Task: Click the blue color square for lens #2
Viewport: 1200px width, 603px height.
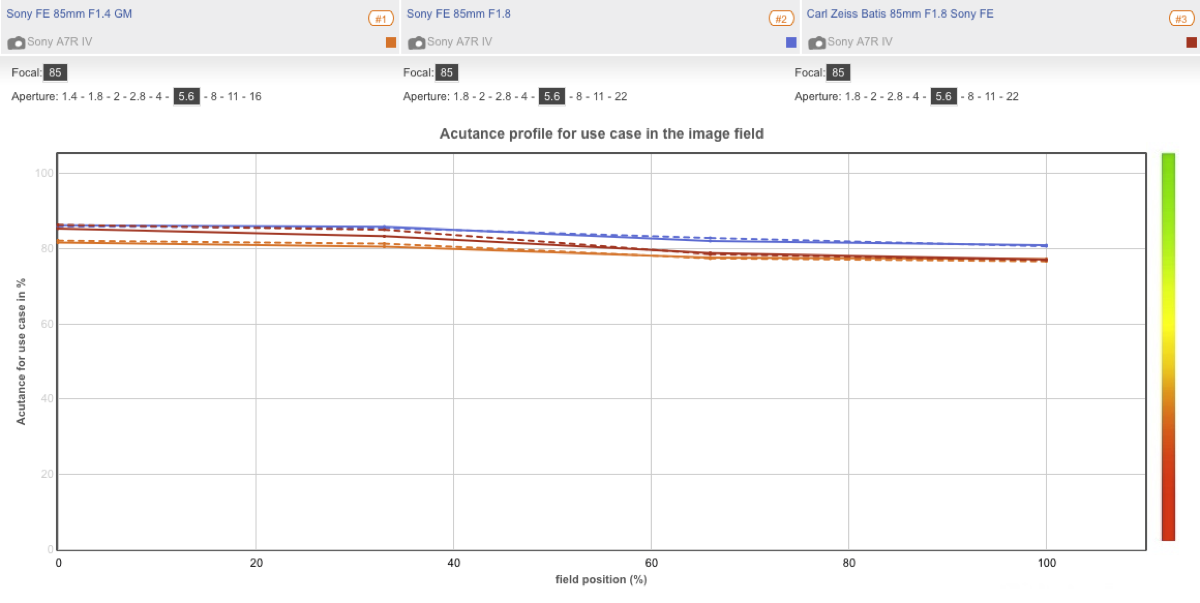Action: (x=791, y=42)
